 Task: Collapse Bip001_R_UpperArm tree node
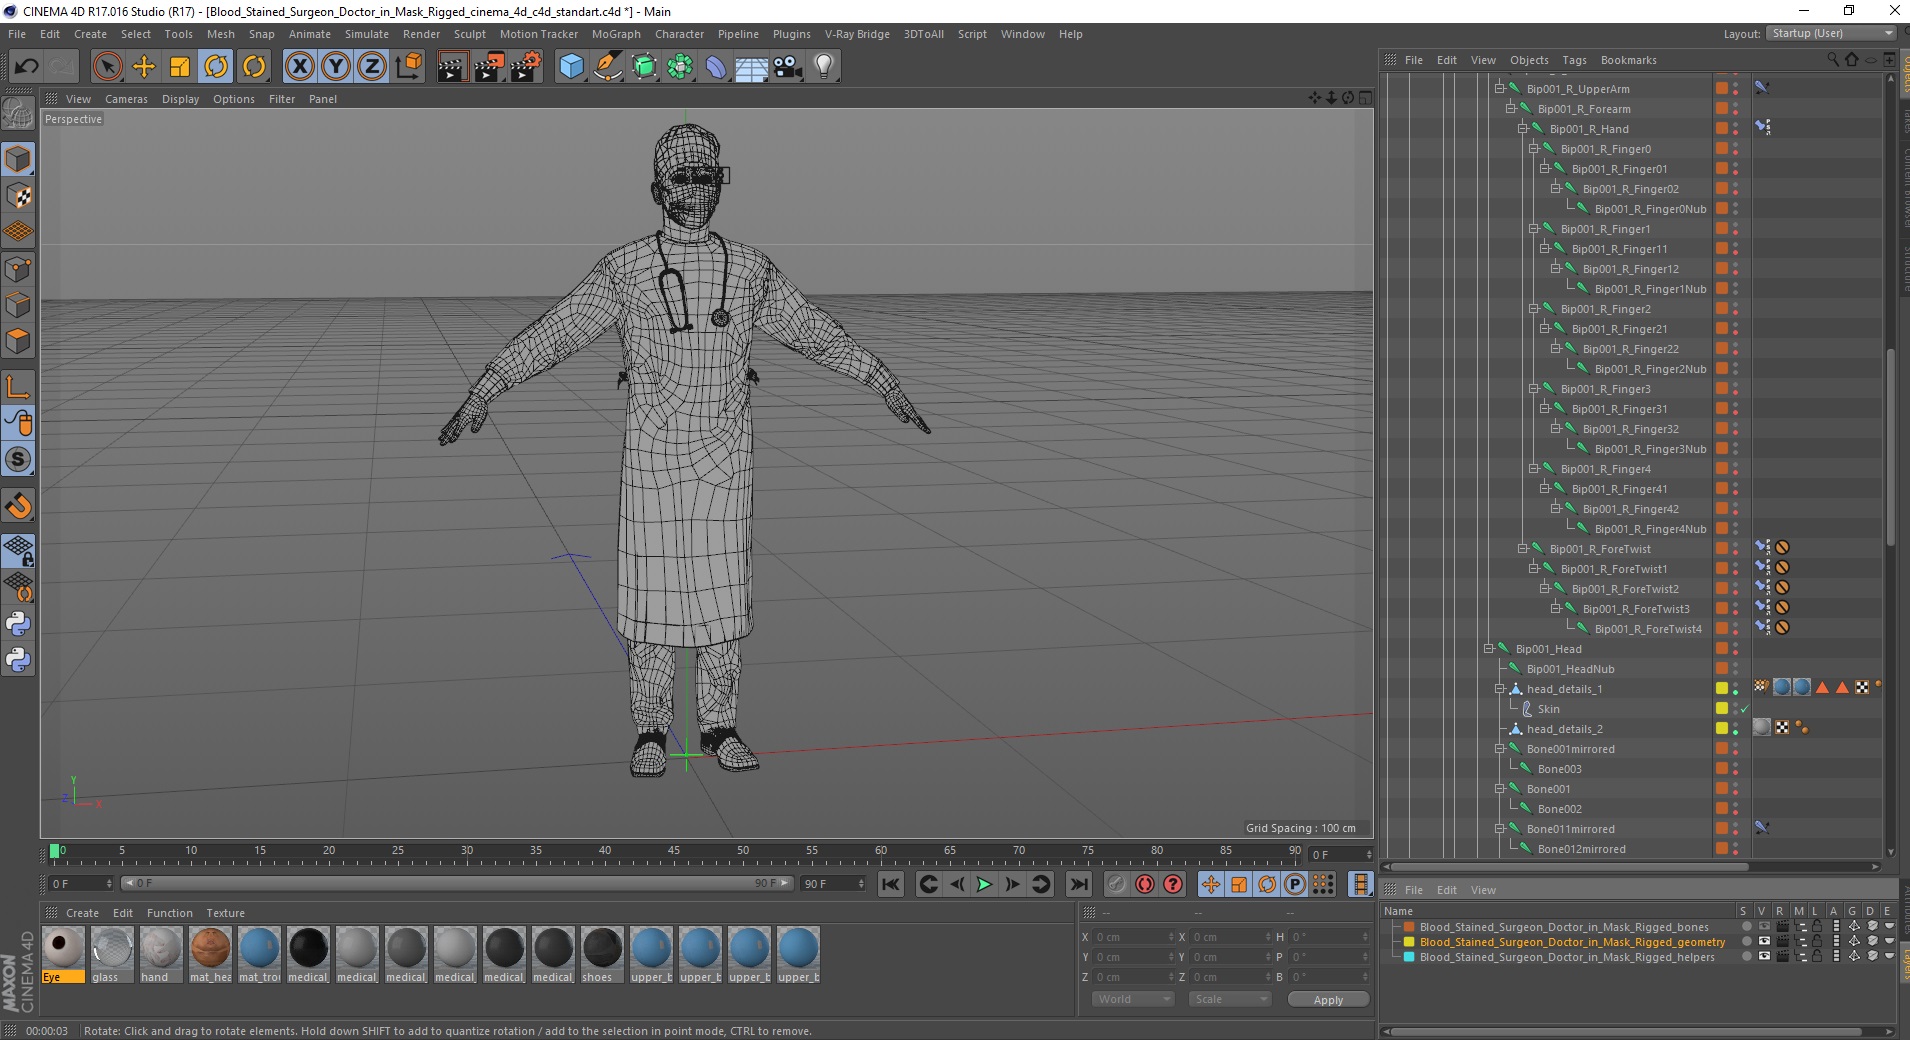click(1499, 89)
